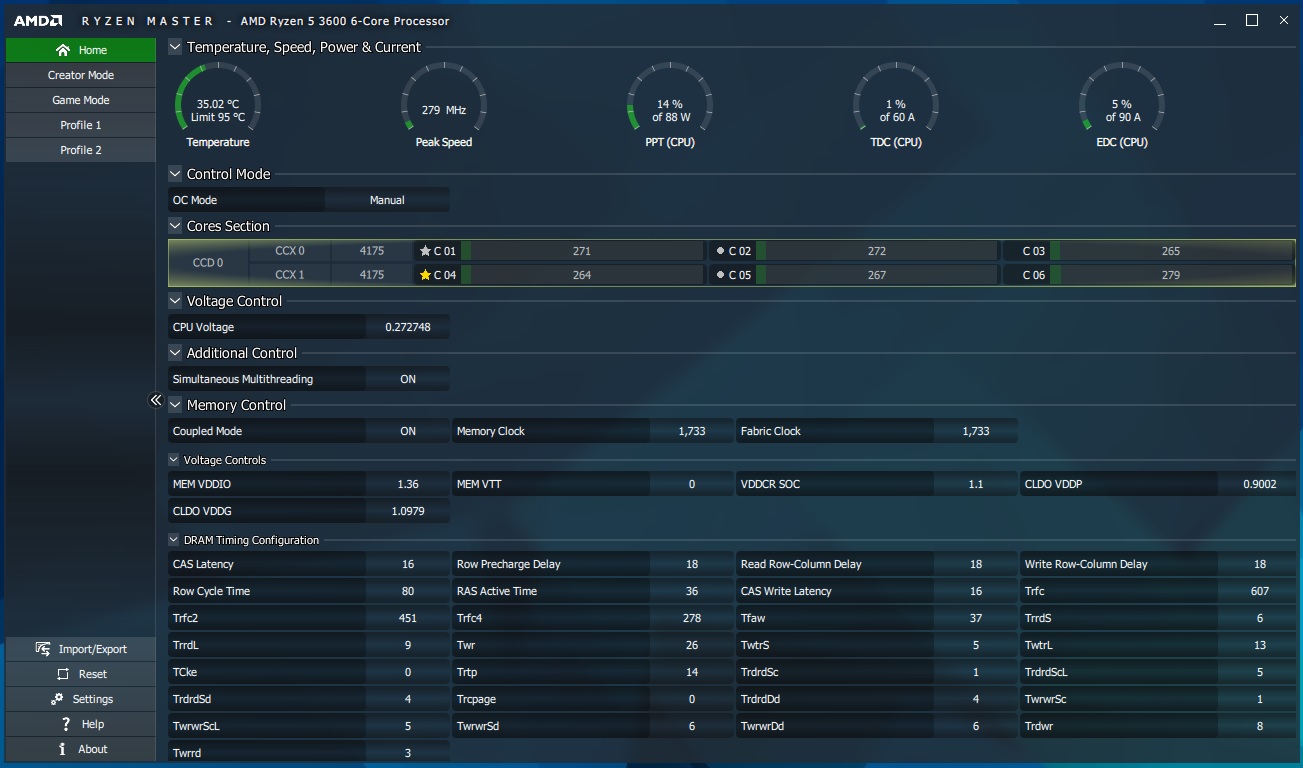Click the AMD logo in title bar
This screenshot has width=1303, height=768.
point(38,21)
